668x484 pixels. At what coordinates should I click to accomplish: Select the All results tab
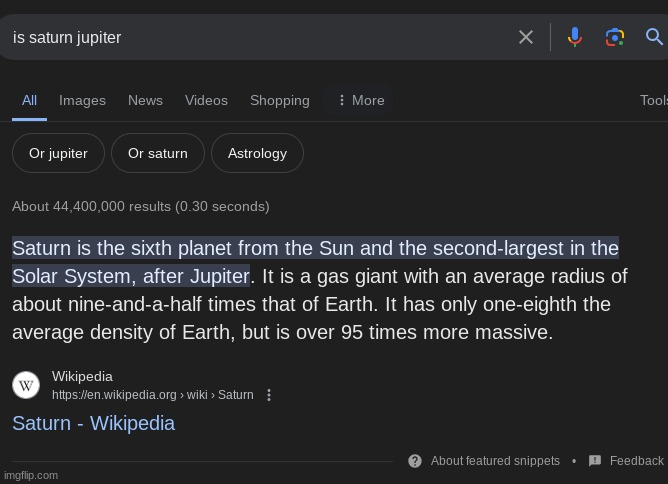click(29, 100)
